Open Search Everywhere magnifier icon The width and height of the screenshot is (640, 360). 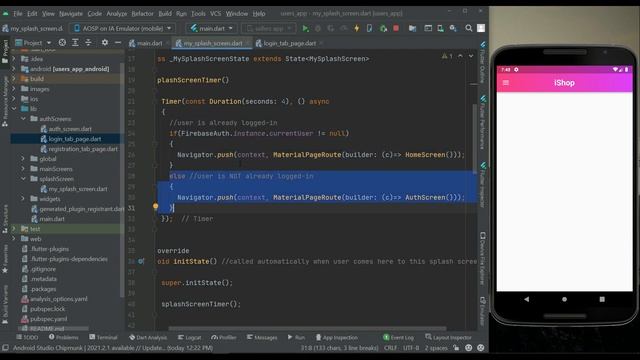469,28
